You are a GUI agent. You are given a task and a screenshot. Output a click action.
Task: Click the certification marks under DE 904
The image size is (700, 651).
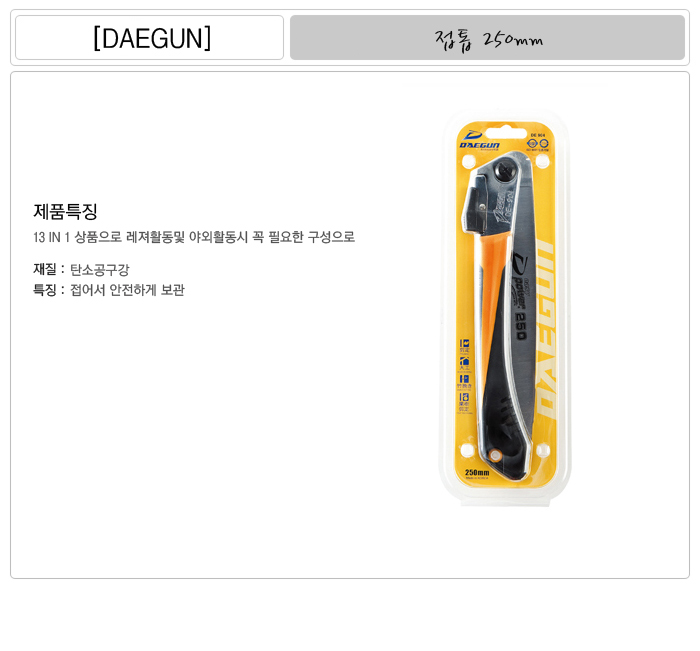538,143
